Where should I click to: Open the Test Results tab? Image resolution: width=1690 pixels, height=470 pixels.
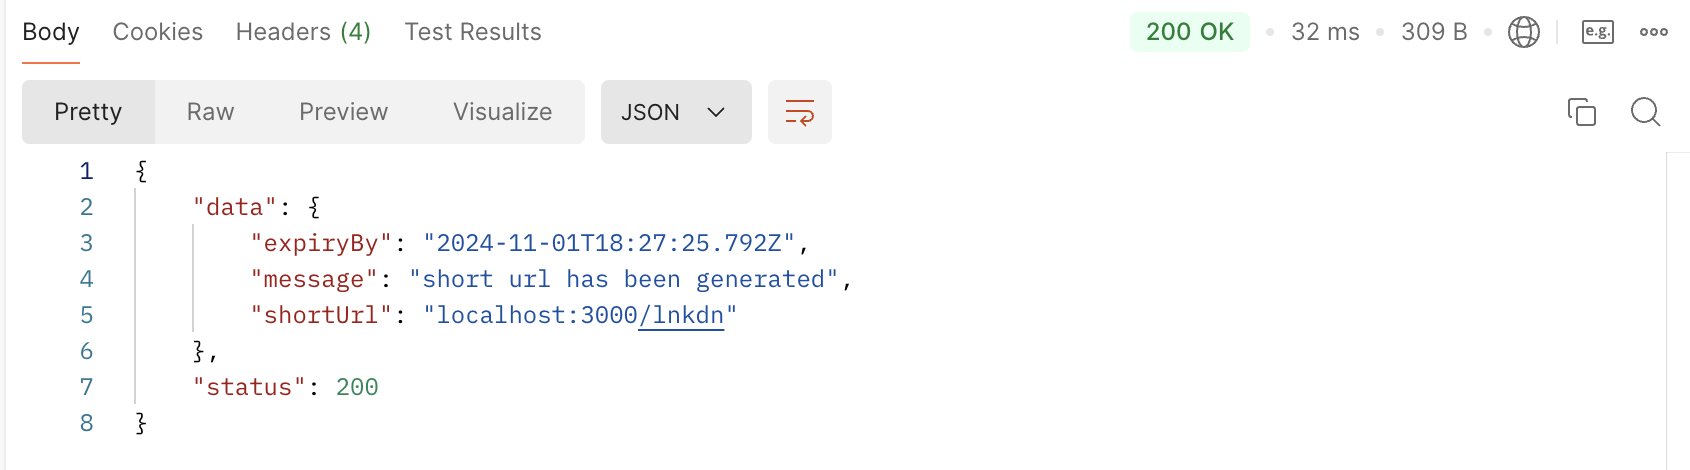click(x=473, y=32)
